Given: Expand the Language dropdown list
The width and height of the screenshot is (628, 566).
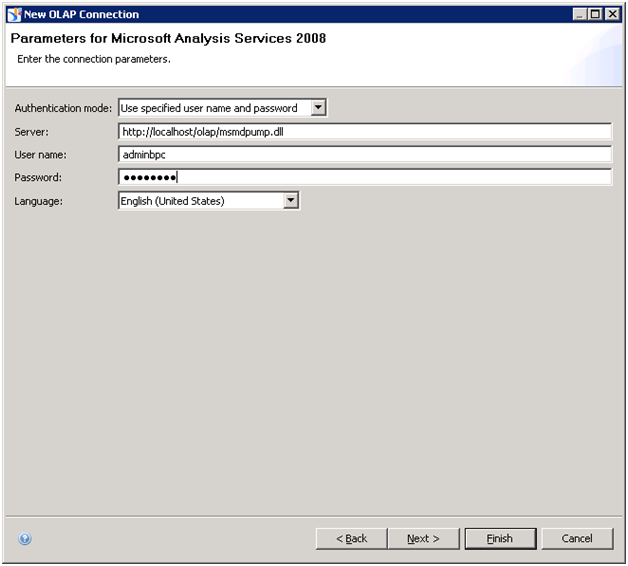Looking at the screenshot, I should 290,201.
